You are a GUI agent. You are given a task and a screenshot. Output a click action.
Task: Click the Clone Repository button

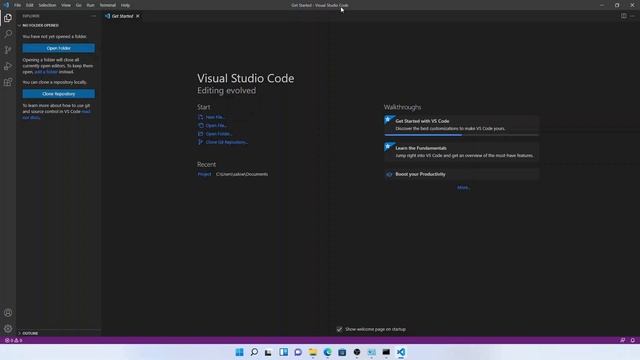click(59, 94)
